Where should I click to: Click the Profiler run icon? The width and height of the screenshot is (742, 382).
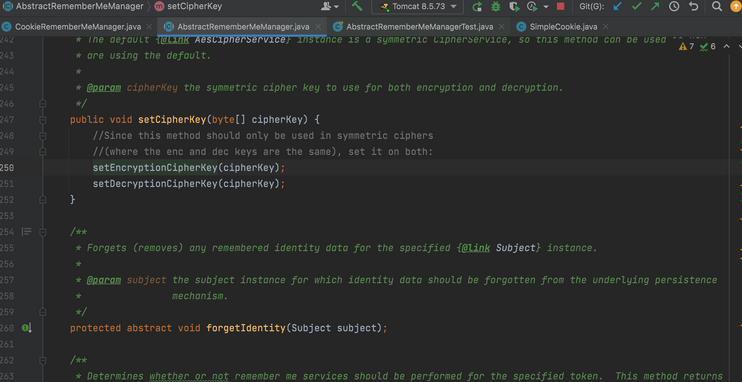[533, 7]
